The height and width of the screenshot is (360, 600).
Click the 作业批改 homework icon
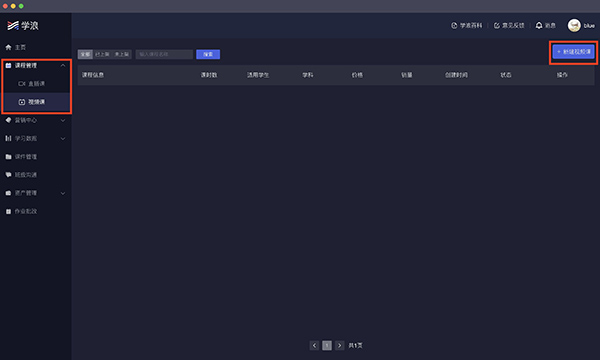point(8,211)
